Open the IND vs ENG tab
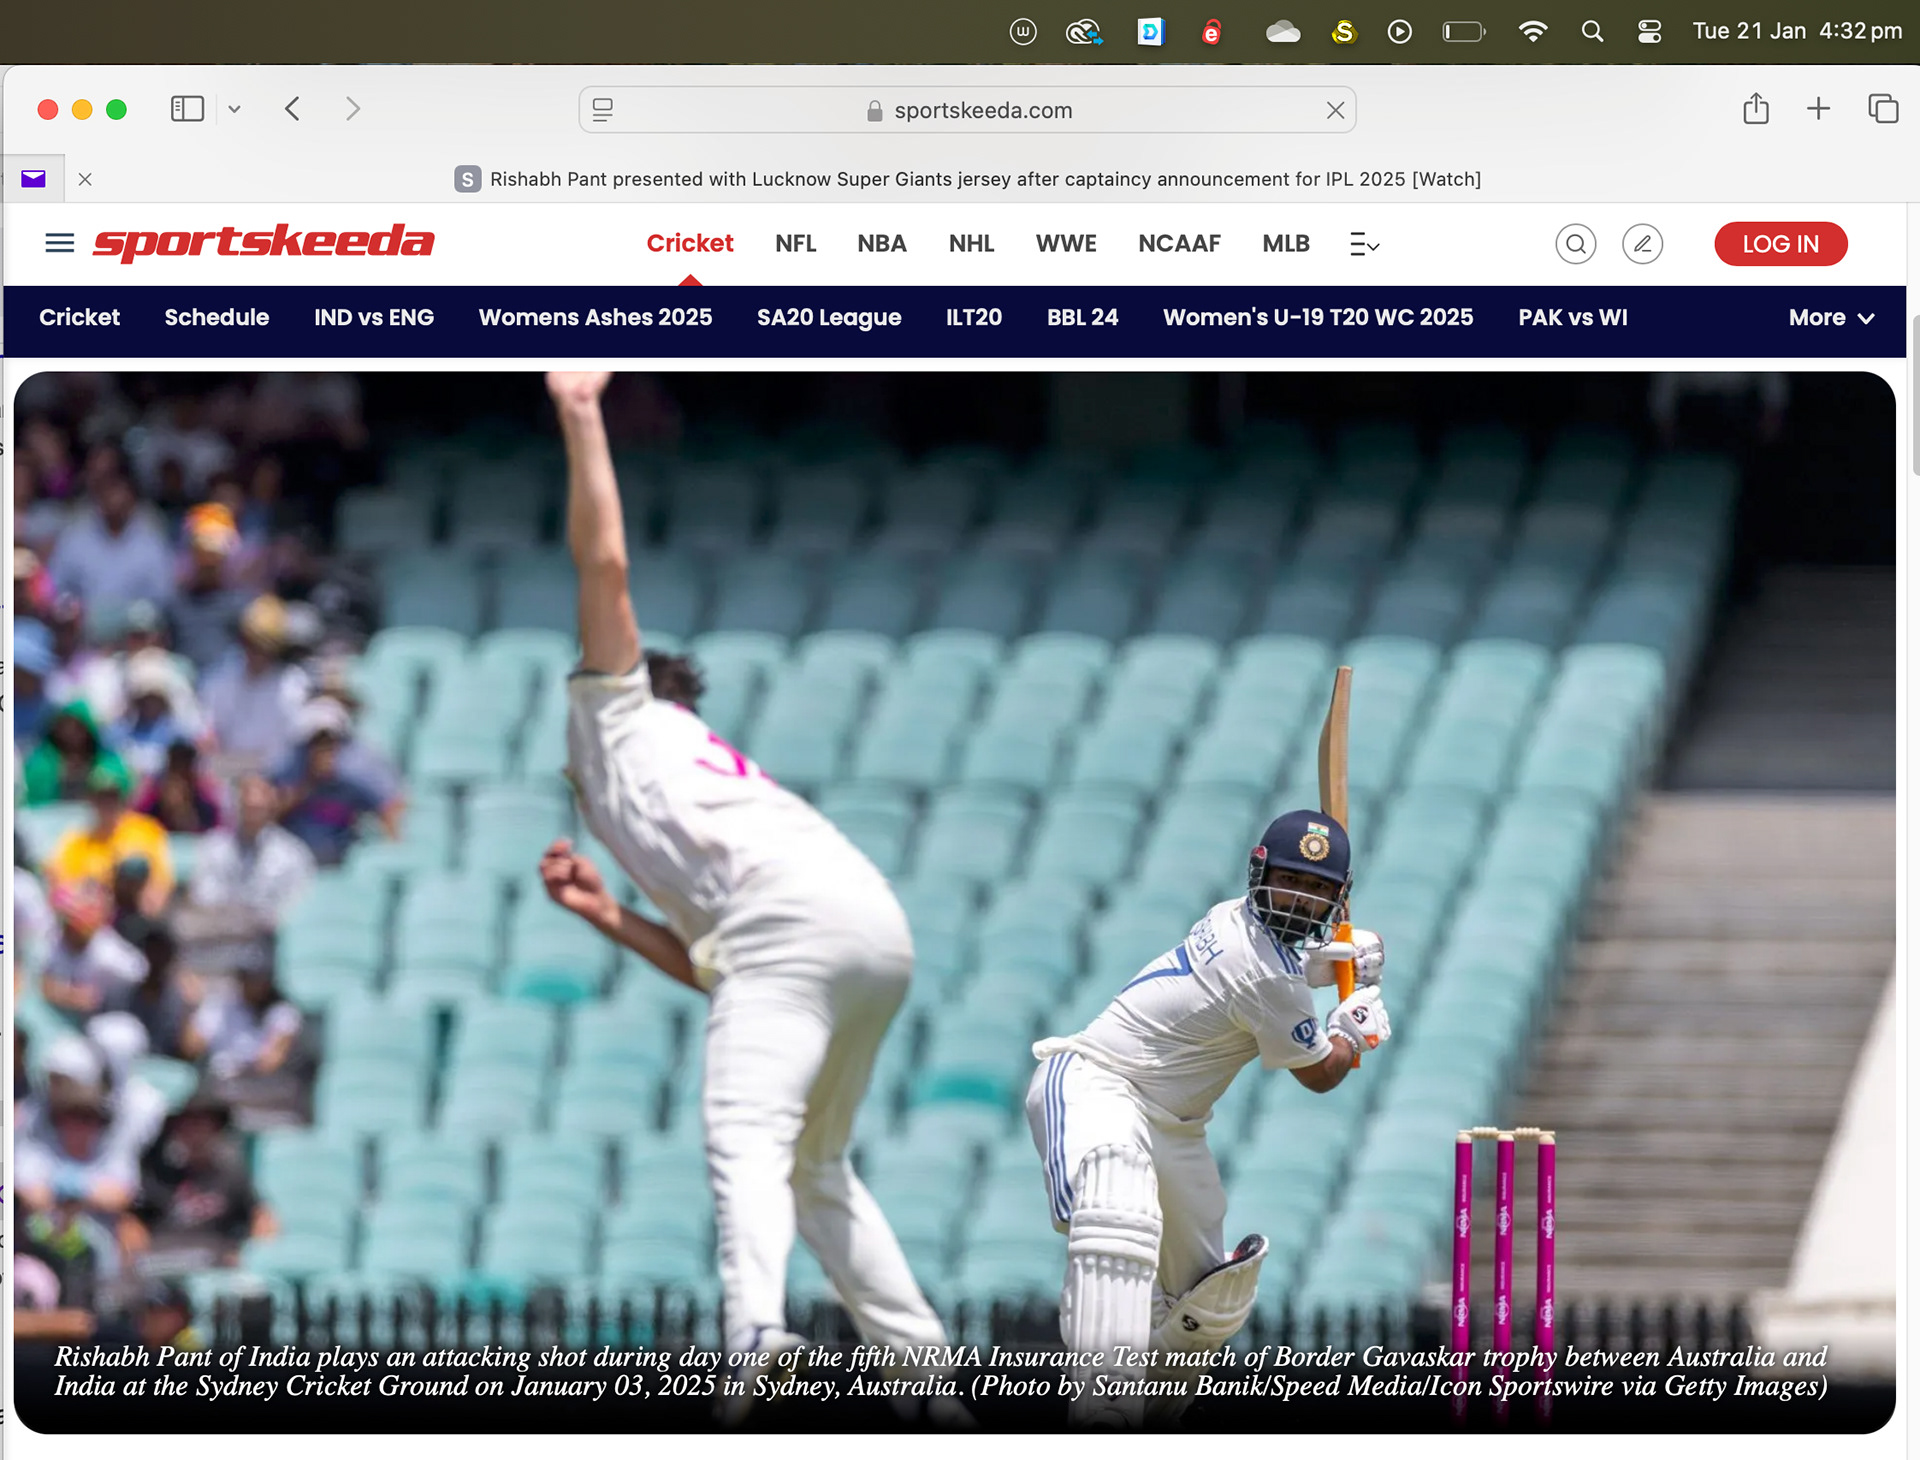 [x=373, y=318]
